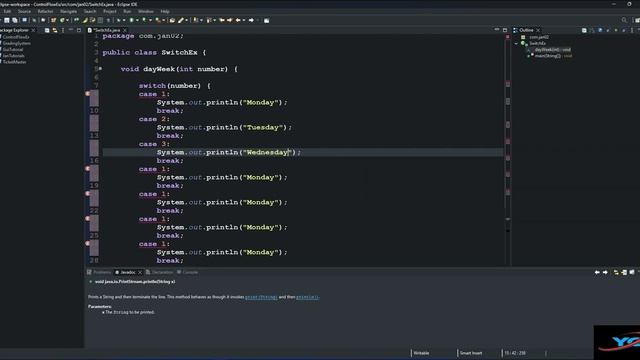This screenshot has height=360, width=640.
Task: Open the Source menu
Action: [24, 11]
